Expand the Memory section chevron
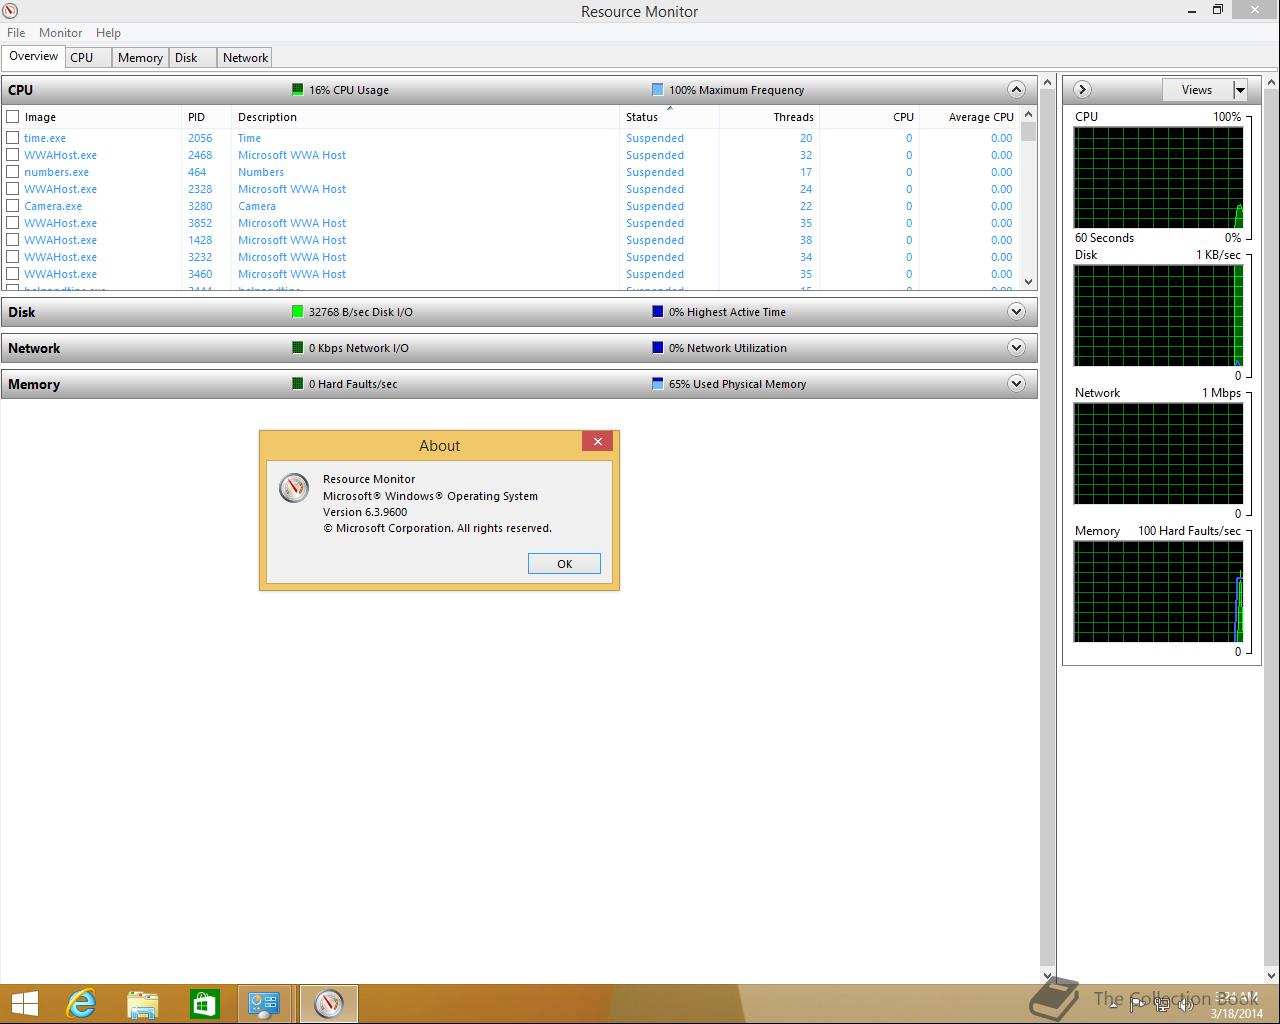The image size is (1280, 1024). tap(1016, 384)
